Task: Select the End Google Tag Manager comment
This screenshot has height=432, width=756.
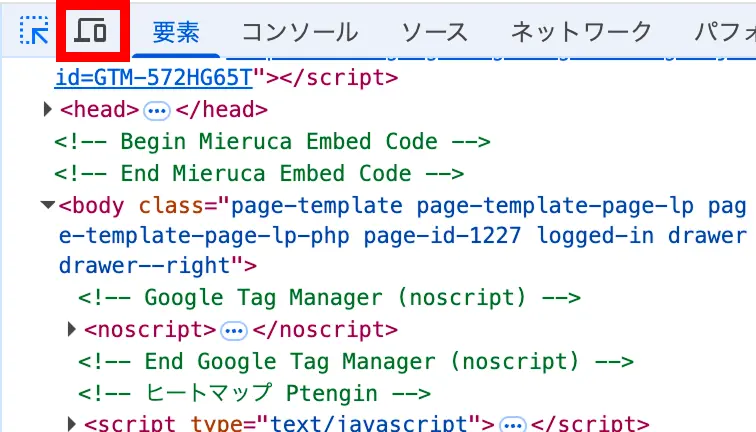Action: click(x=356, y=362)
